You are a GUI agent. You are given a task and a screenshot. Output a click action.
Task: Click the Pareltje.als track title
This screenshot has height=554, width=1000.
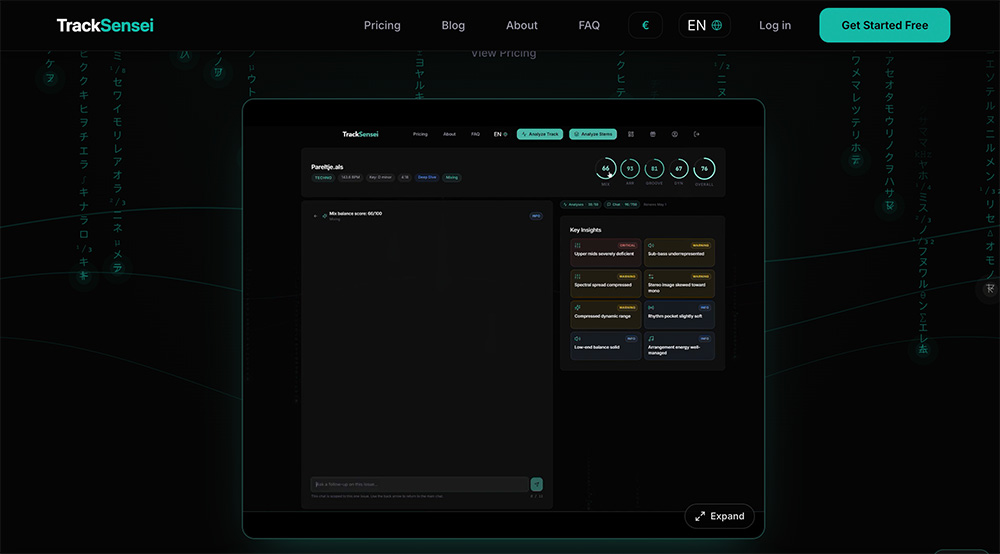pos(327,167)
